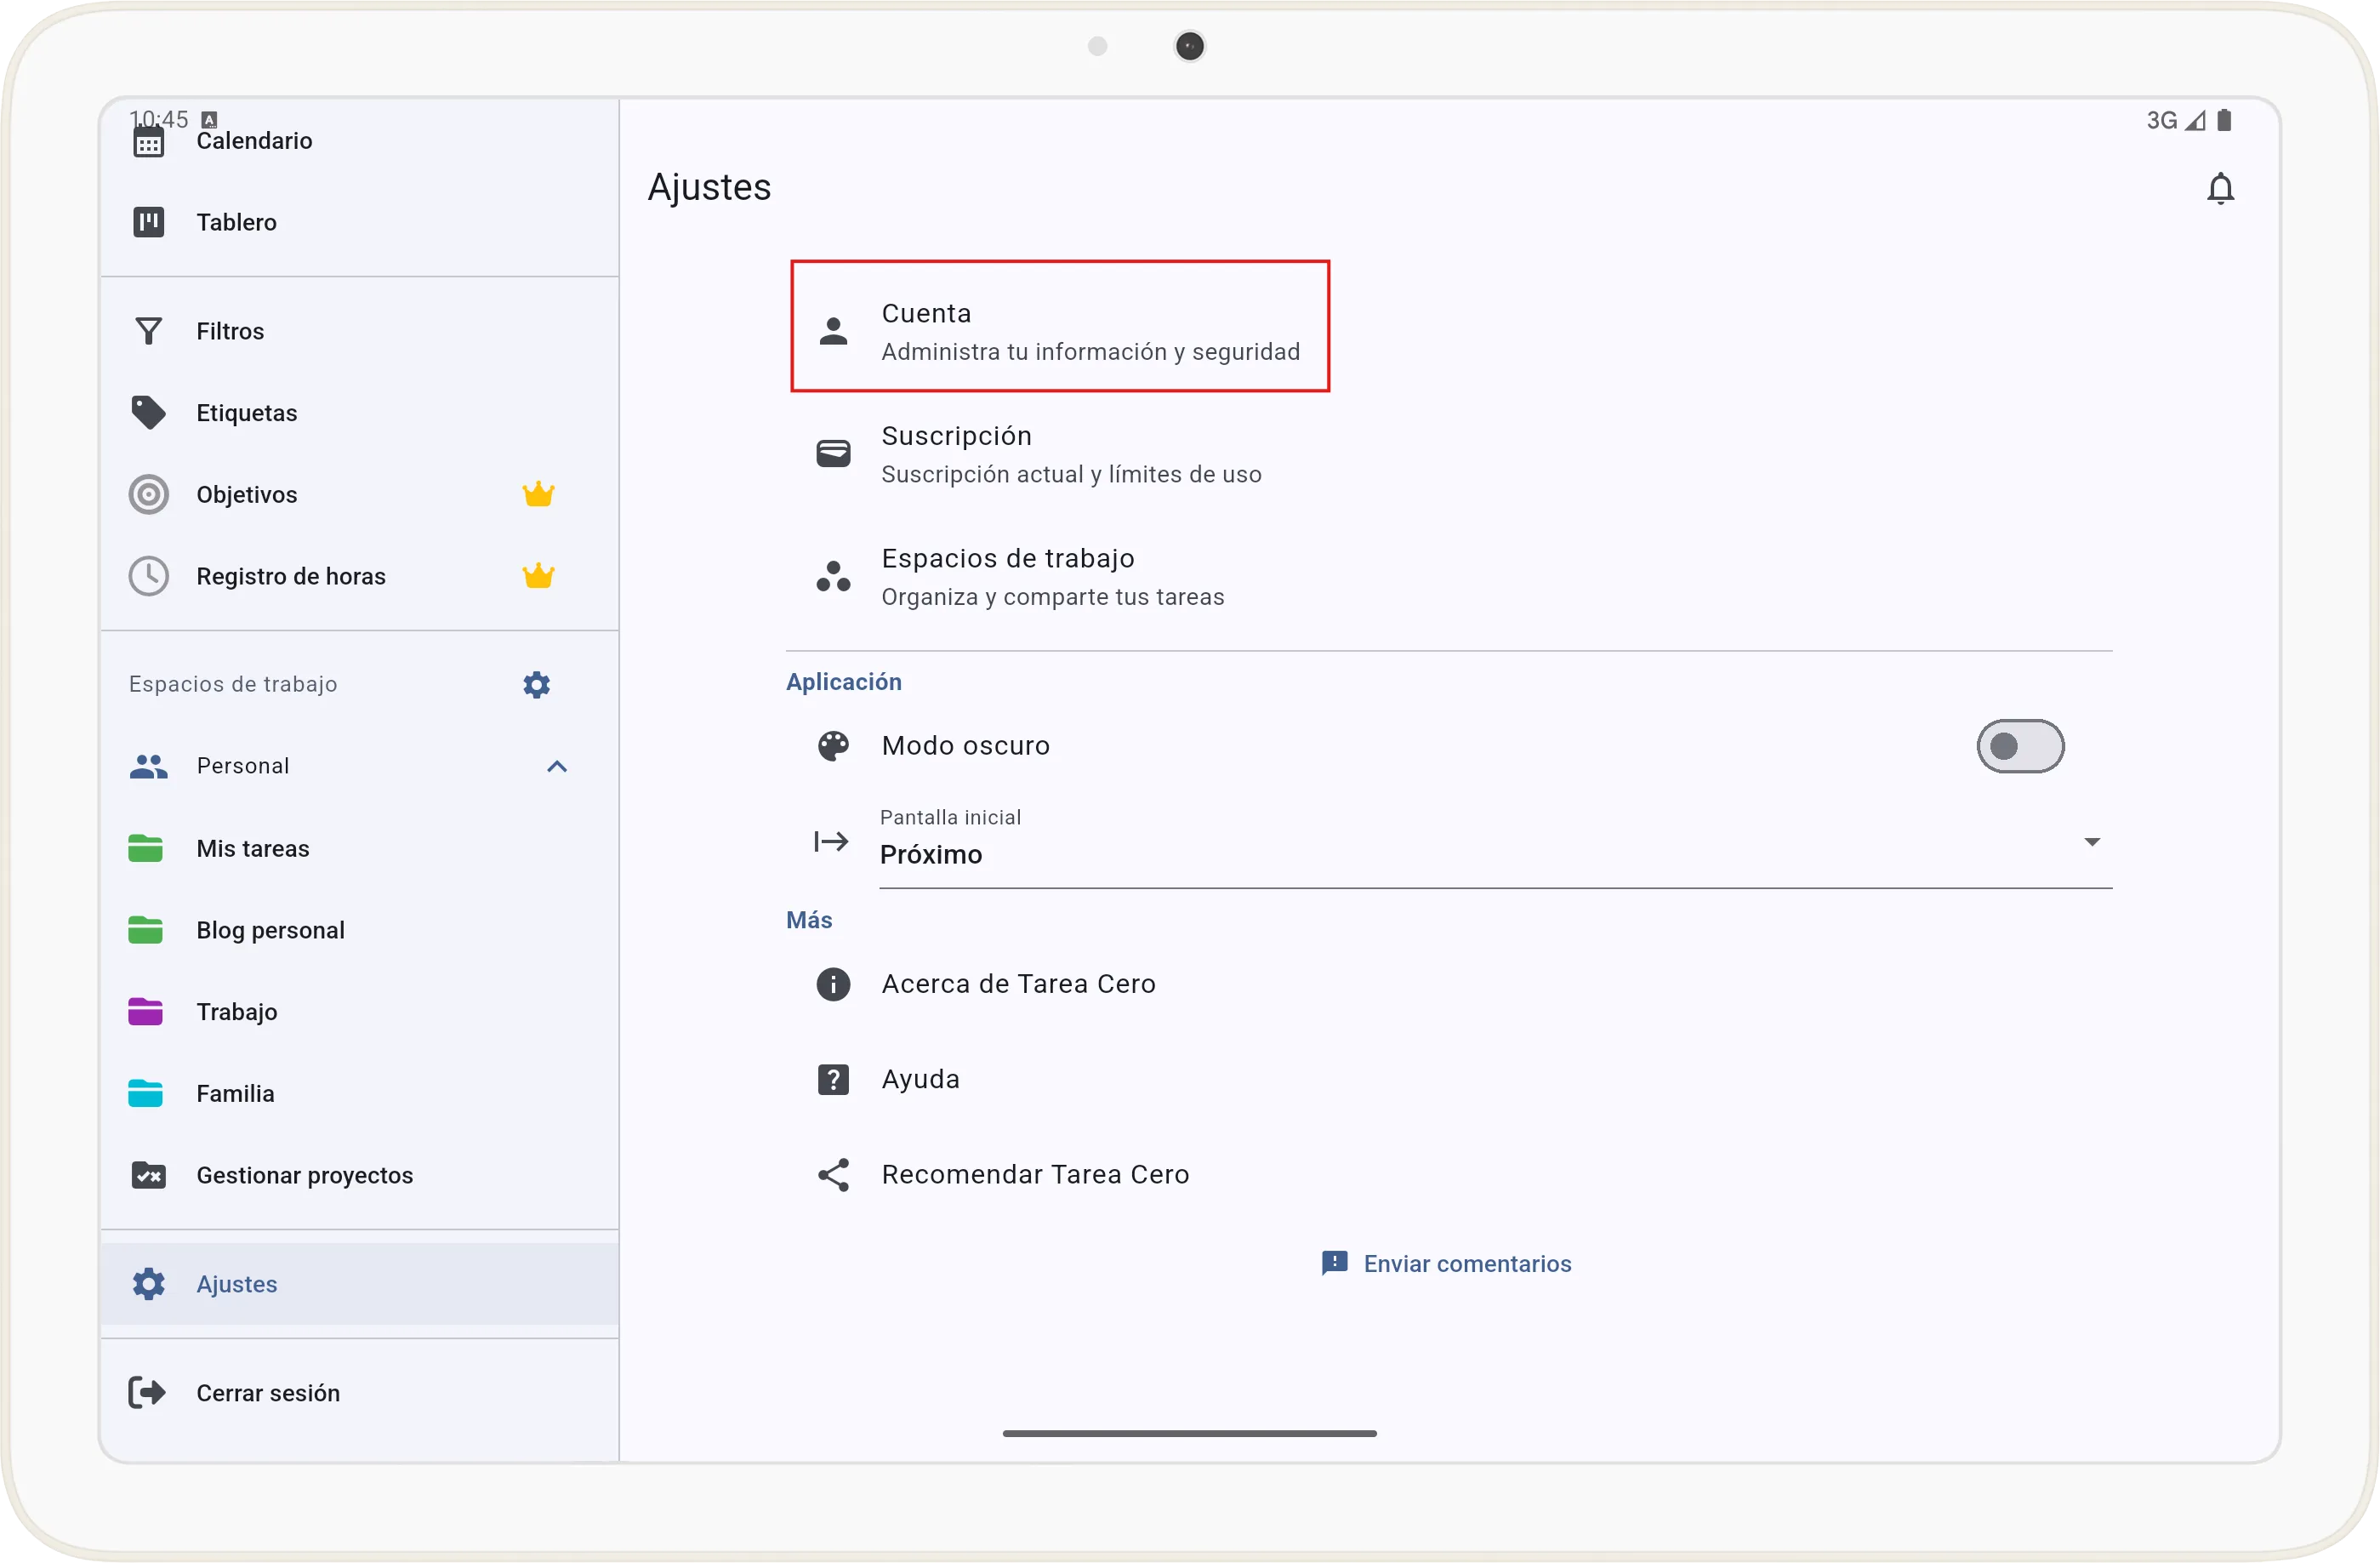2380x1563 pixels.
Task: Click the Objetivos target icon
Action: click(149, 494)
